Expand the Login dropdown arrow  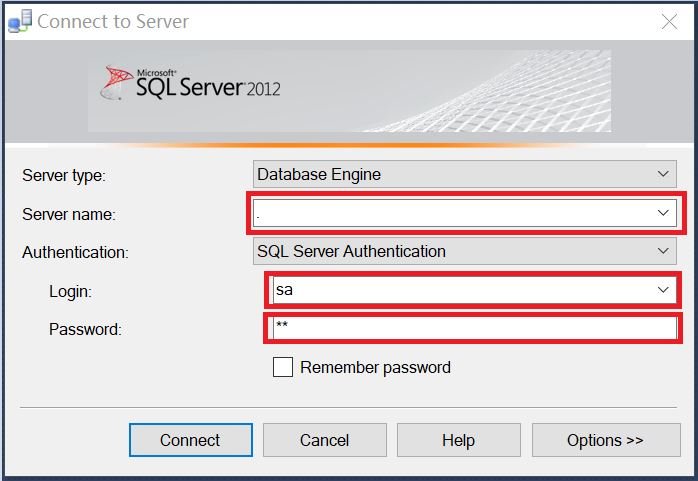(x=663, y=290)
